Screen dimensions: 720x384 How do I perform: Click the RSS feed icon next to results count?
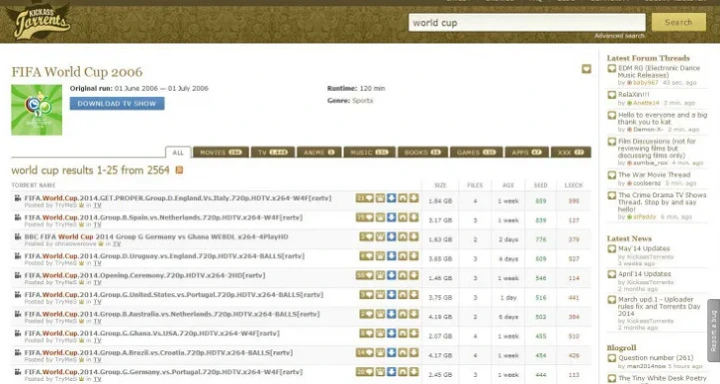[x=179, y=170]
